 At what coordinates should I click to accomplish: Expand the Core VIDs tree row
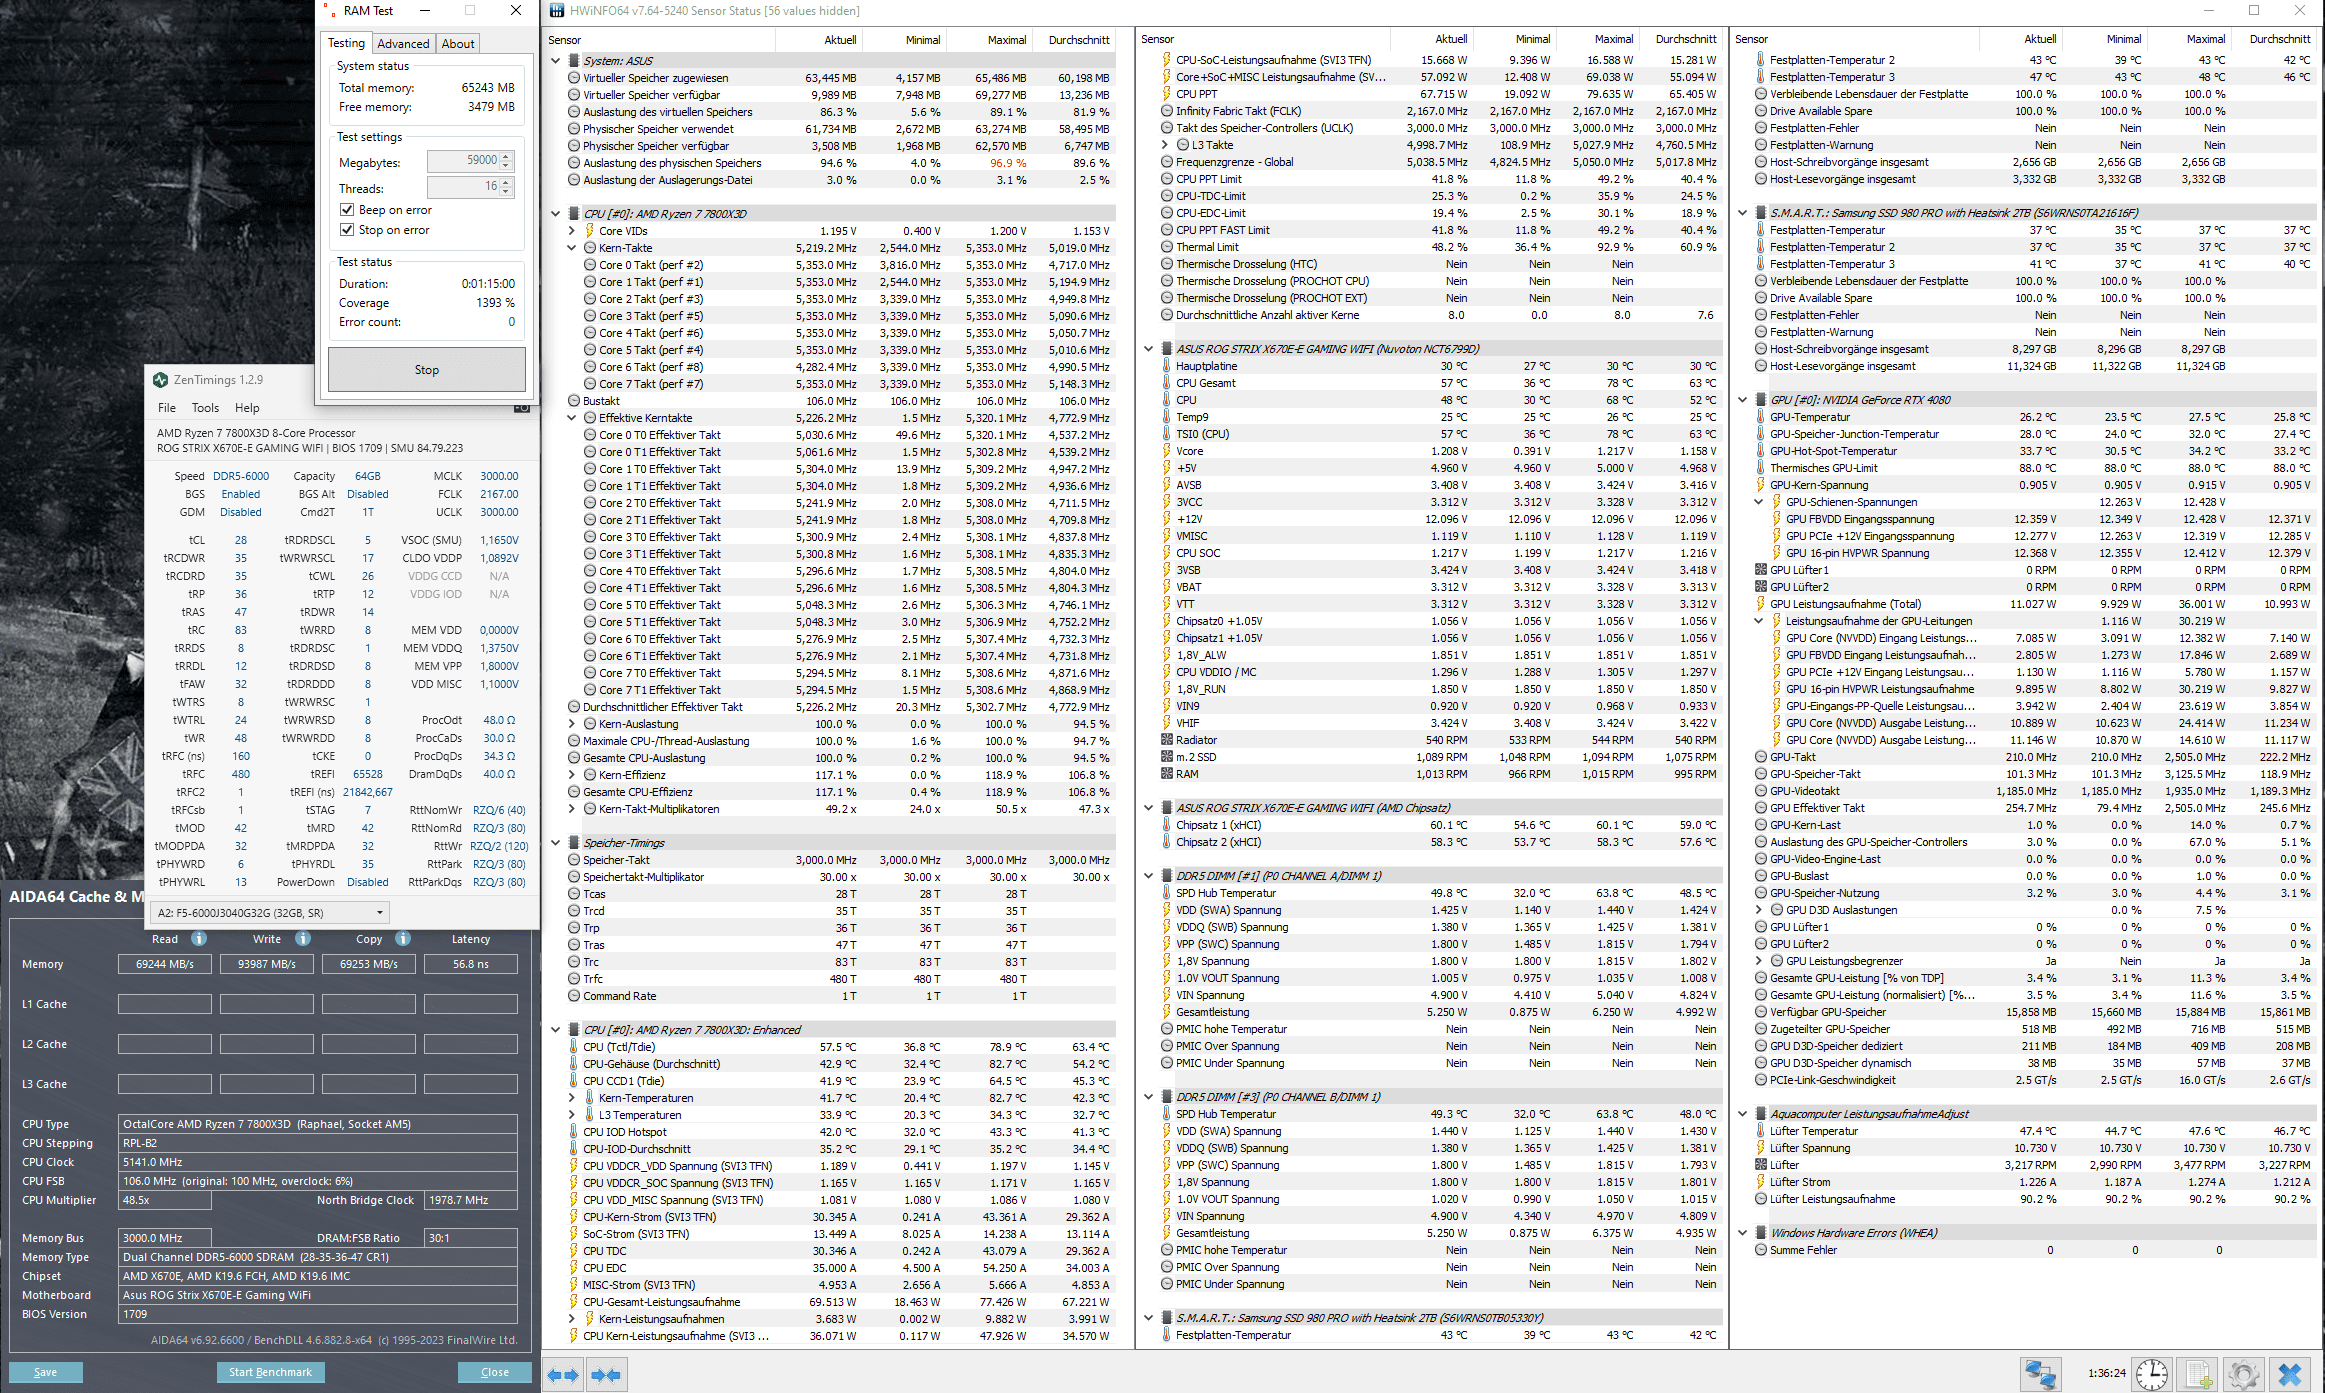[x=572, y=231]
